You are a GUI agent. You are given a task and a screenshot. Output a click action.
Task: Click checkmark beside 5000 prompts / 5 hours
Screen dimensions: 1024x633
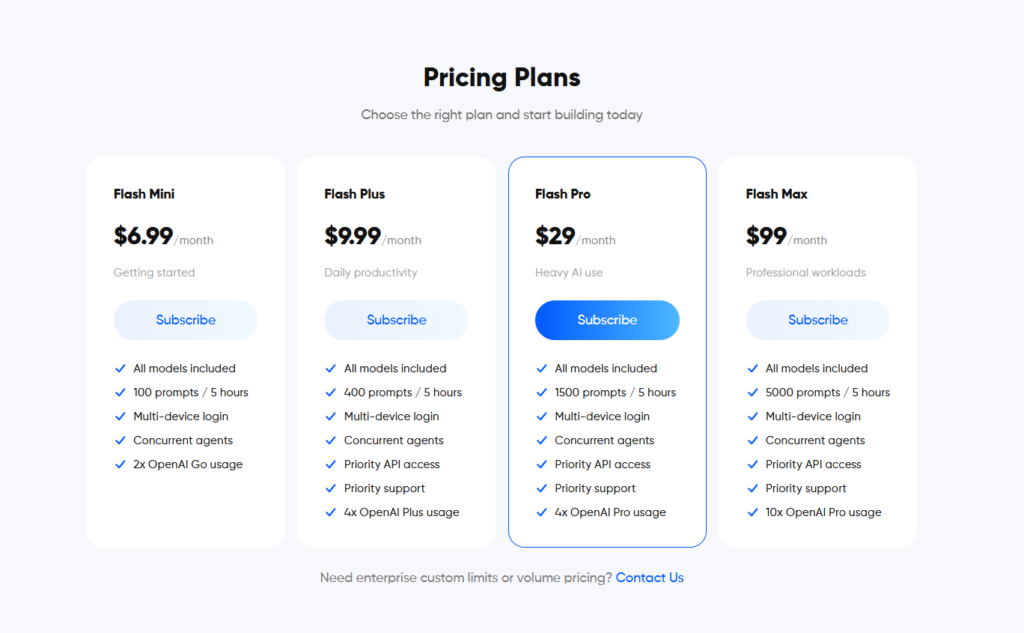[753, 393]
